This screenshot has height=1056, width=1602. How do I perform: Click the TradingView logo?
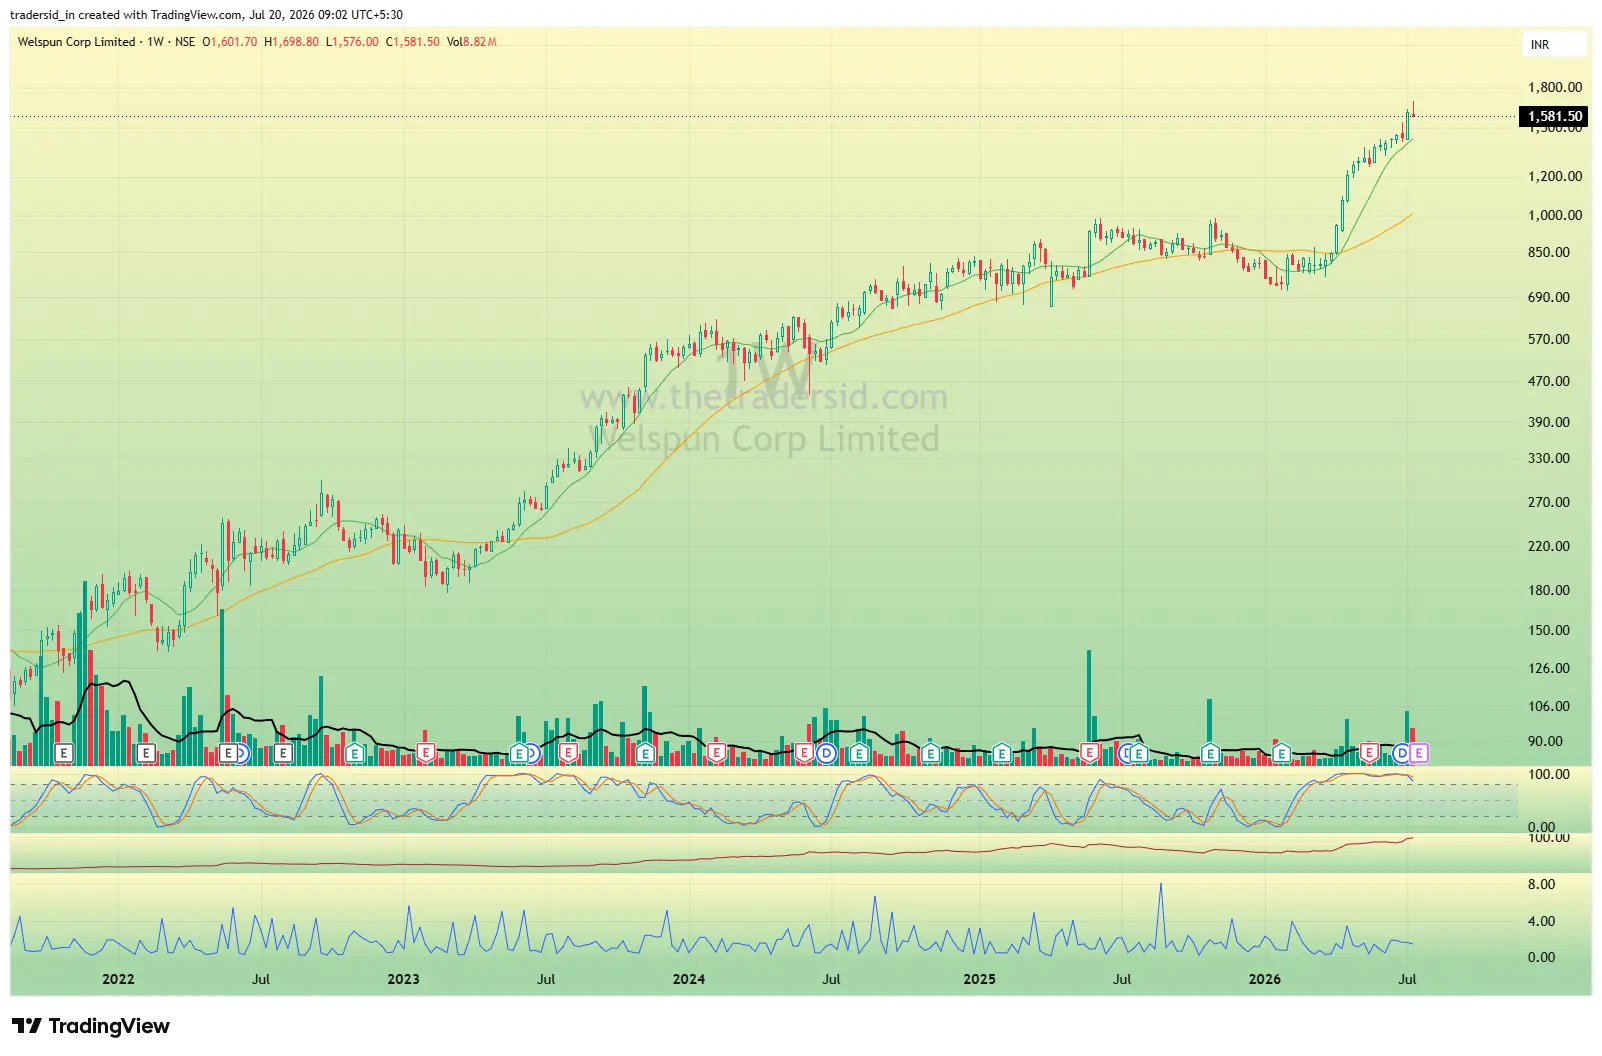91,1026
